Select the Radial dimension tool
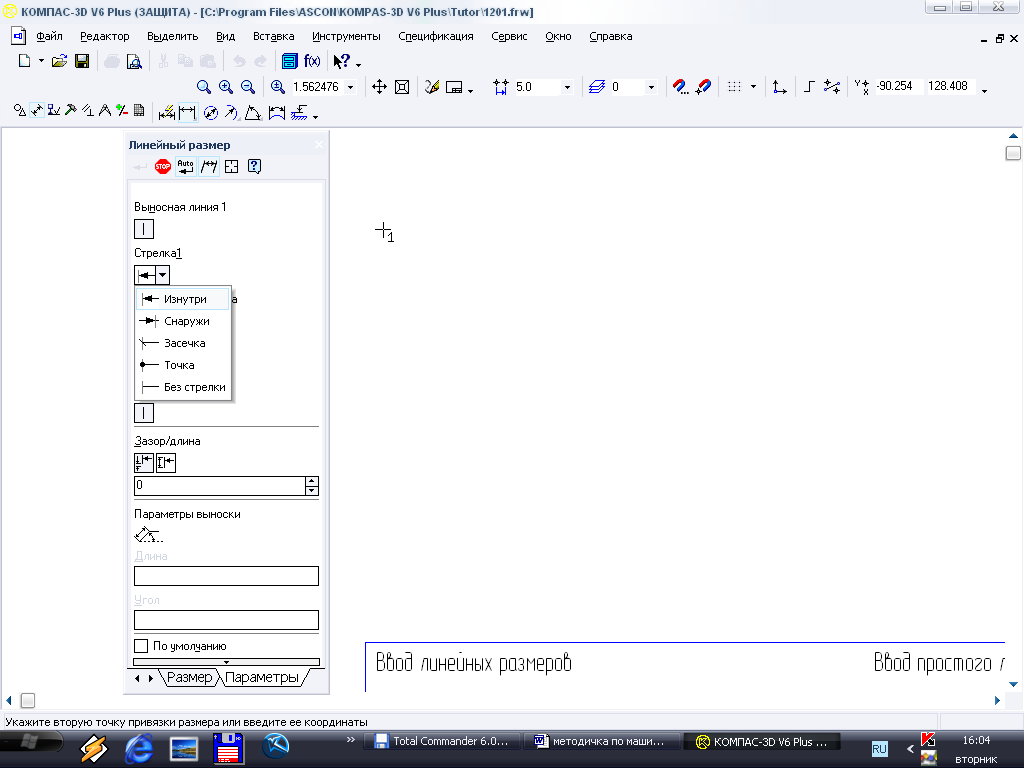Viewport: 1024px width, 768px height. coord(231,113)
